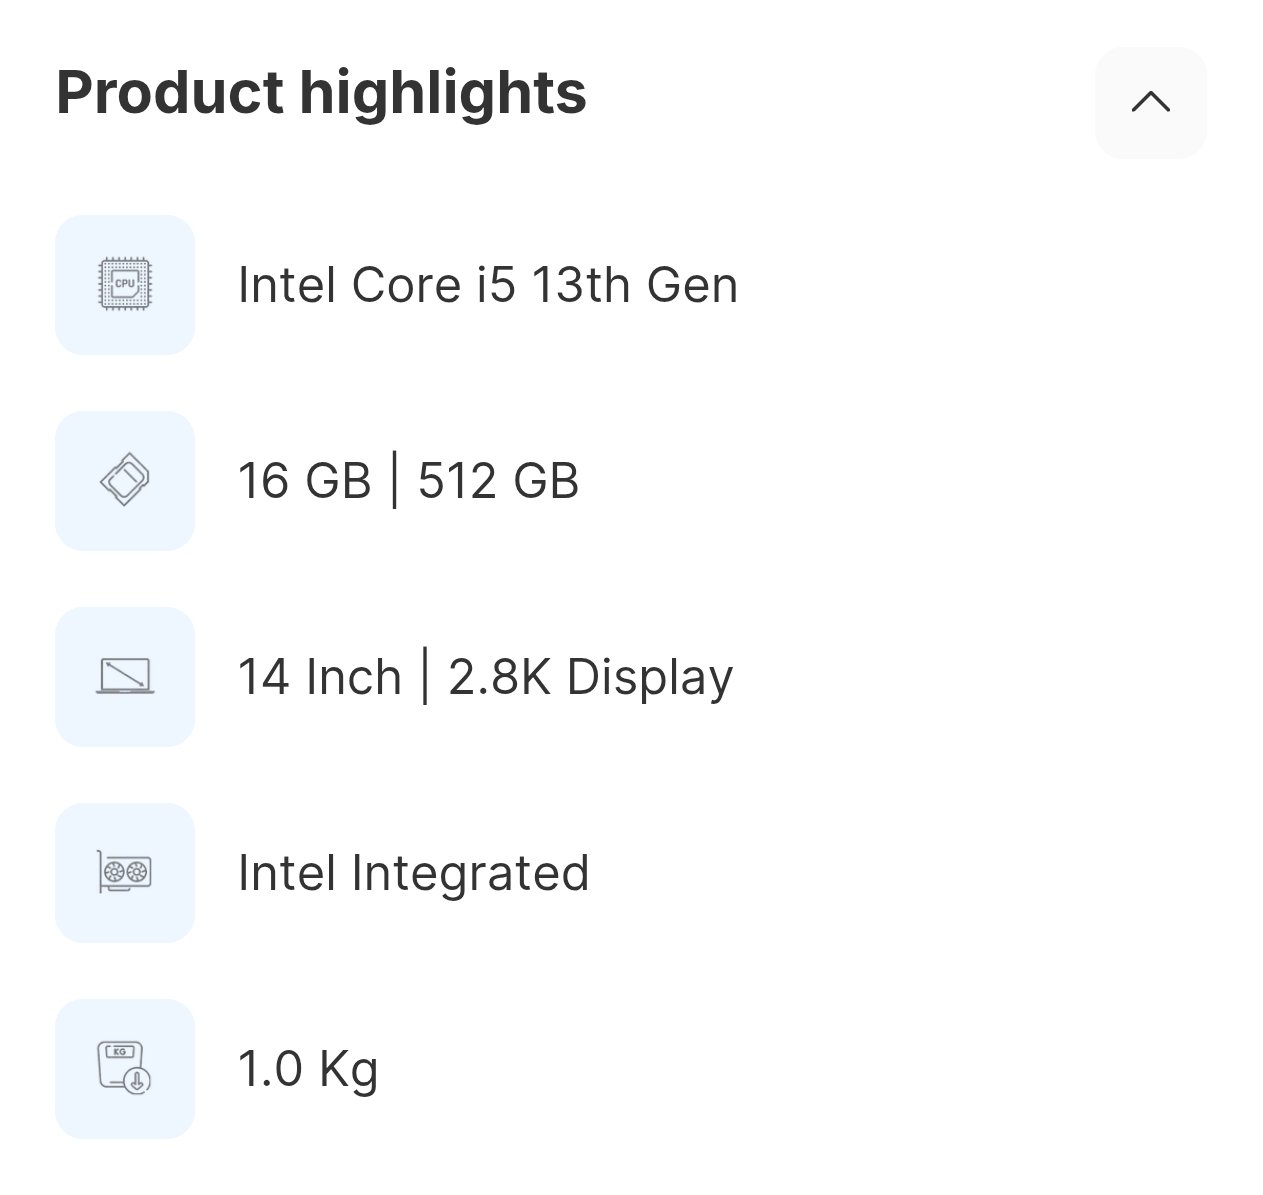Click the 'Intel Core i5' processor text
This screenshot has width=1263, height=1195.
coord(376,285)
